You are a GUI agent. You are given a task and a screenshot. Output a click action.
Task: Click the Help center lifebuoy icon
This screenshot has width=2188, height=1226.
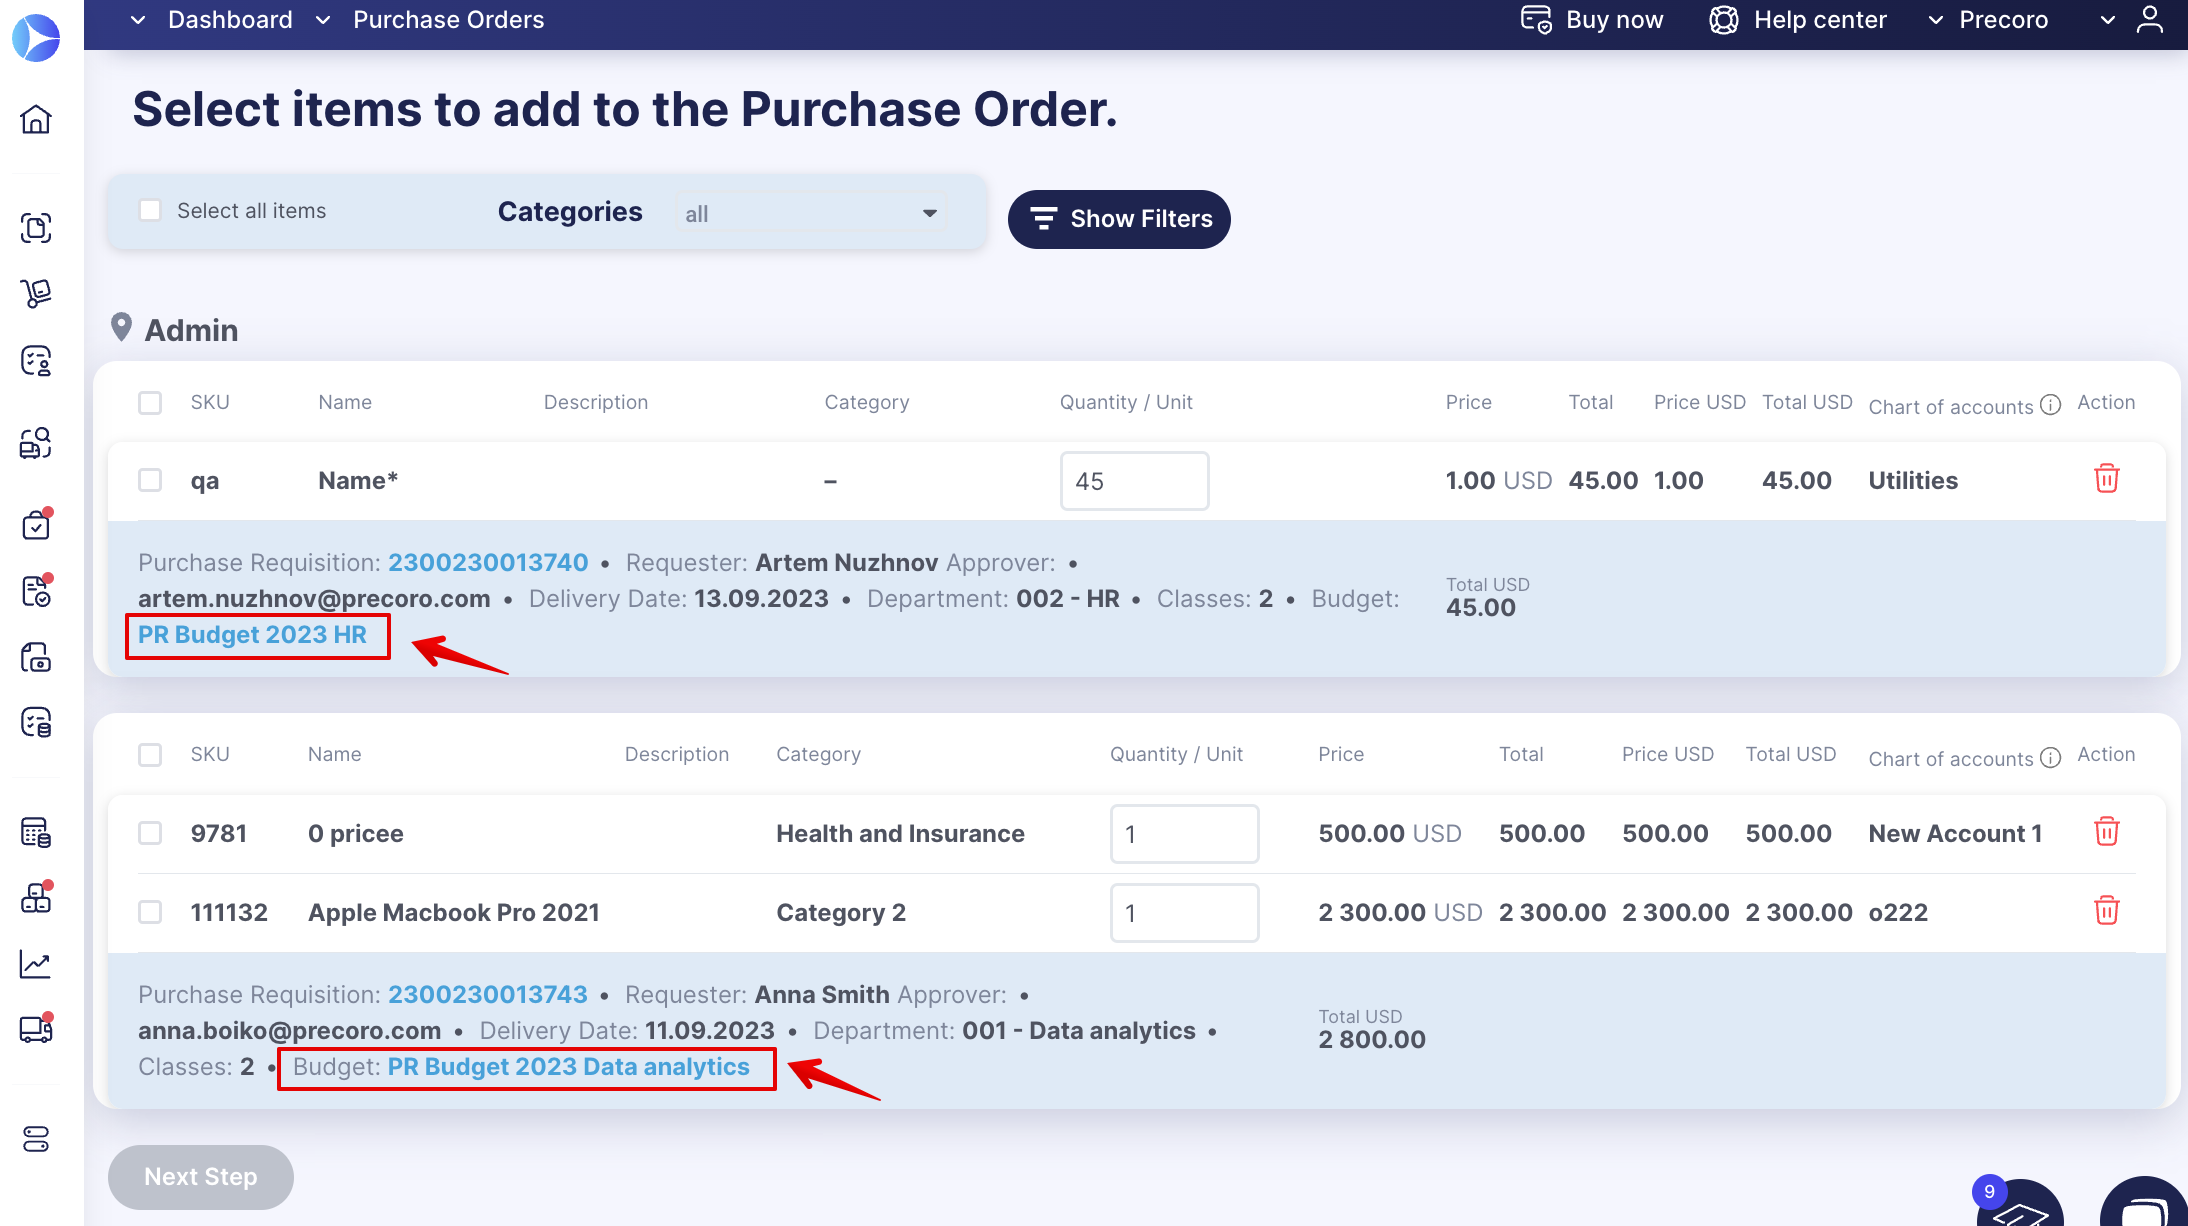tap(1723, 19)
